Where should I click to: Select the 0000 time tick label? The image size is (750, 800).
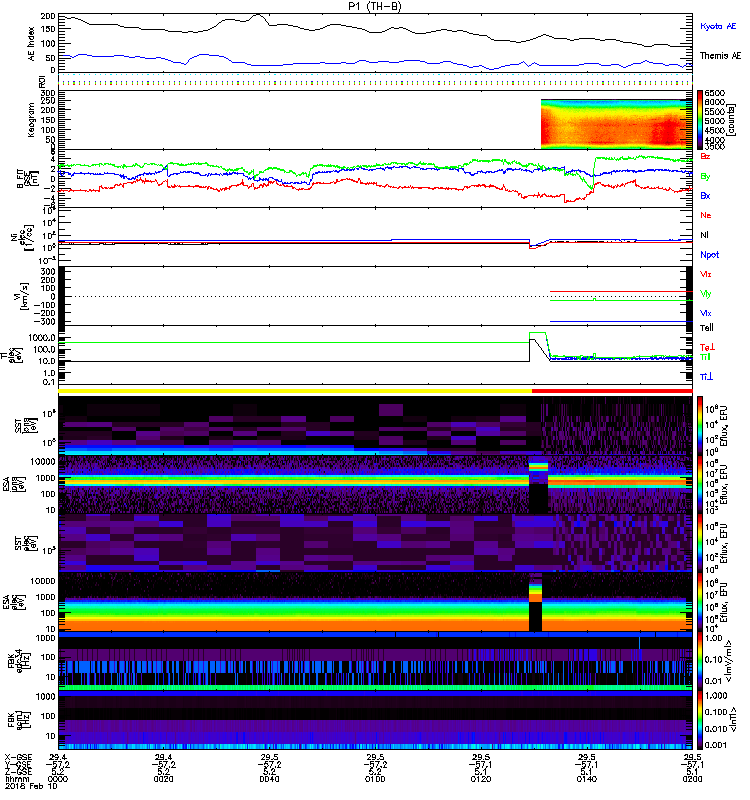point(58,779)
